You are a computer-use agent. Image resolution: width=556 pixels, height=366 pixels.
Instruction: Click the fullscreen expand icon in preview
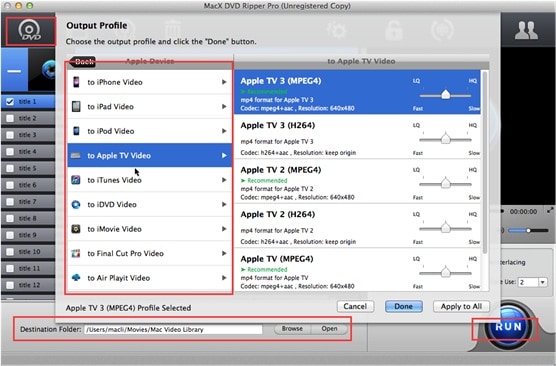click(550, 211)
